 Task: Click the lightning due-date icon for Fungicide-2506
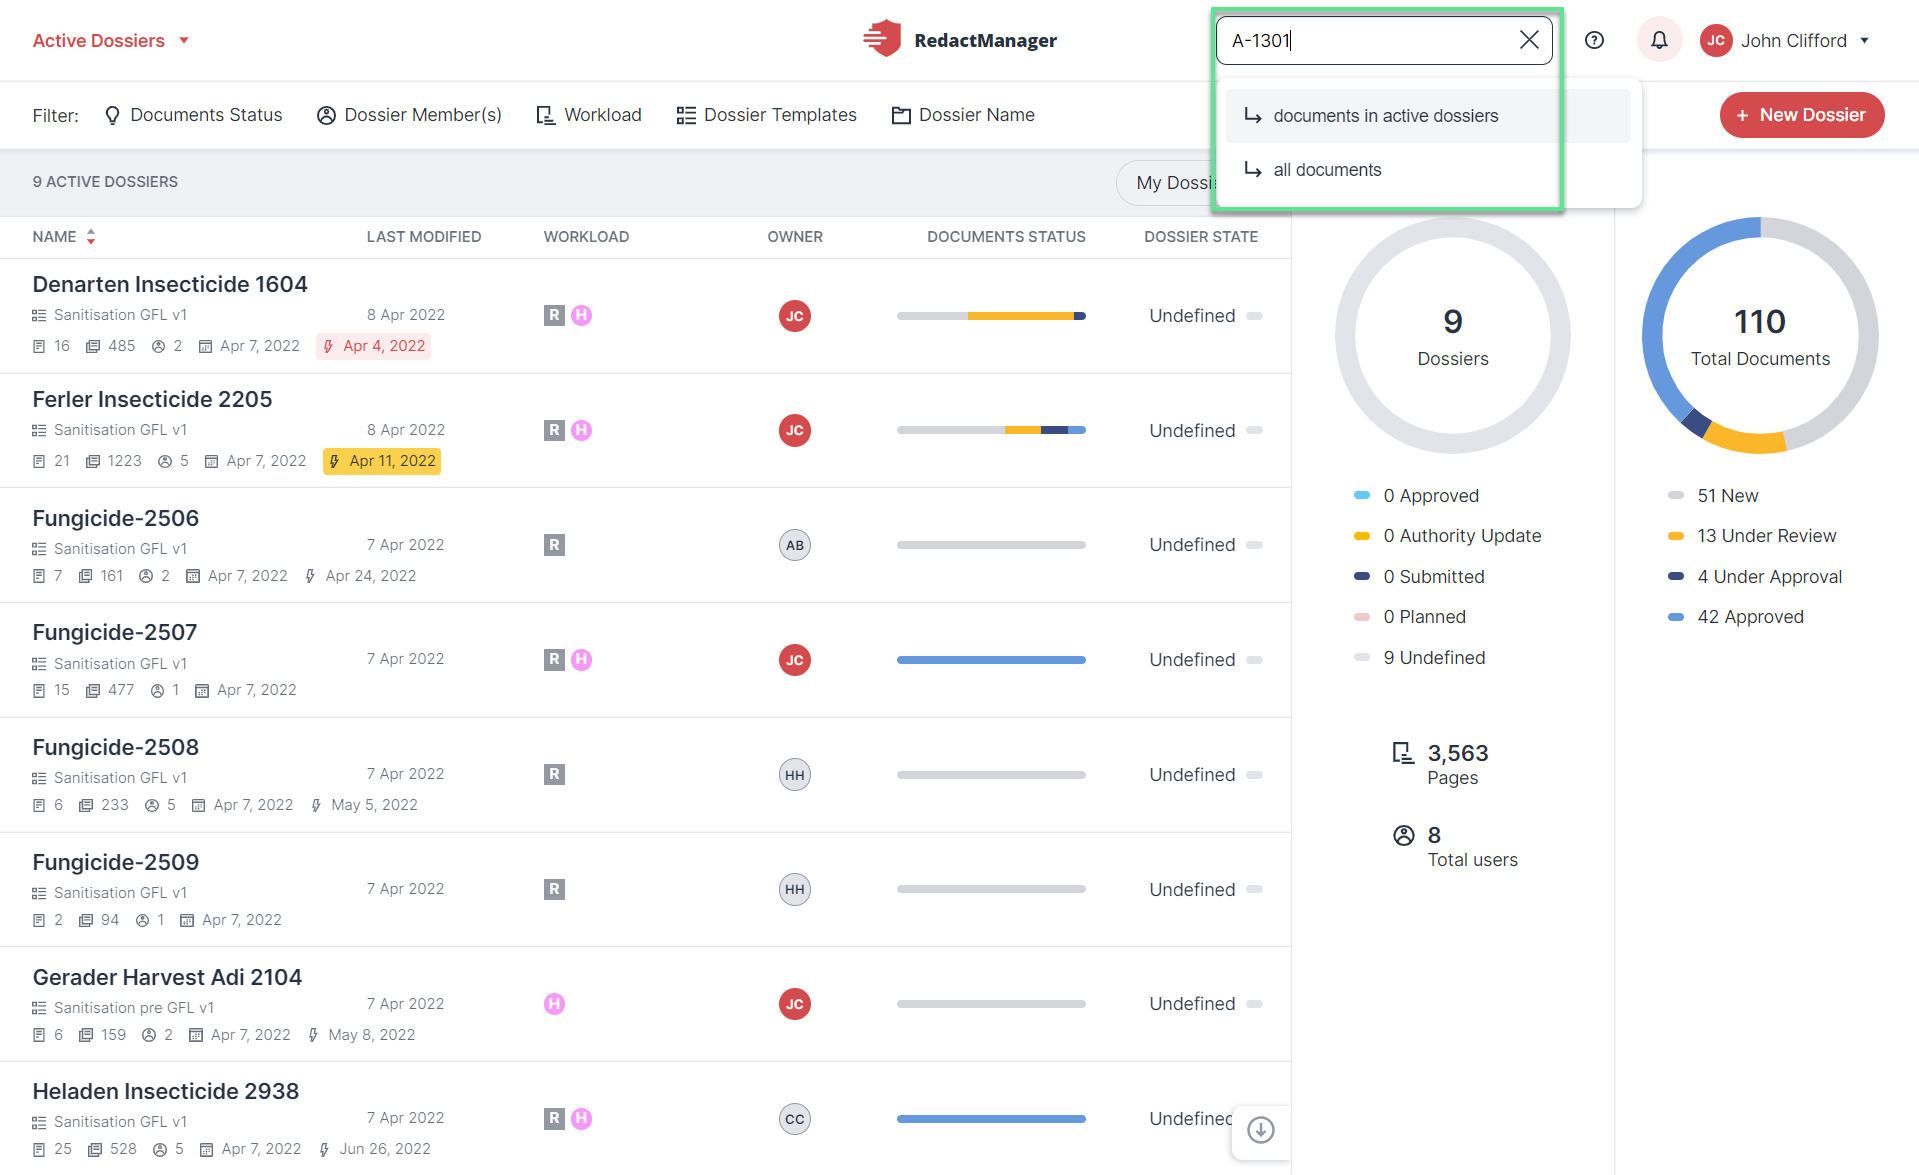click(310, 576)
